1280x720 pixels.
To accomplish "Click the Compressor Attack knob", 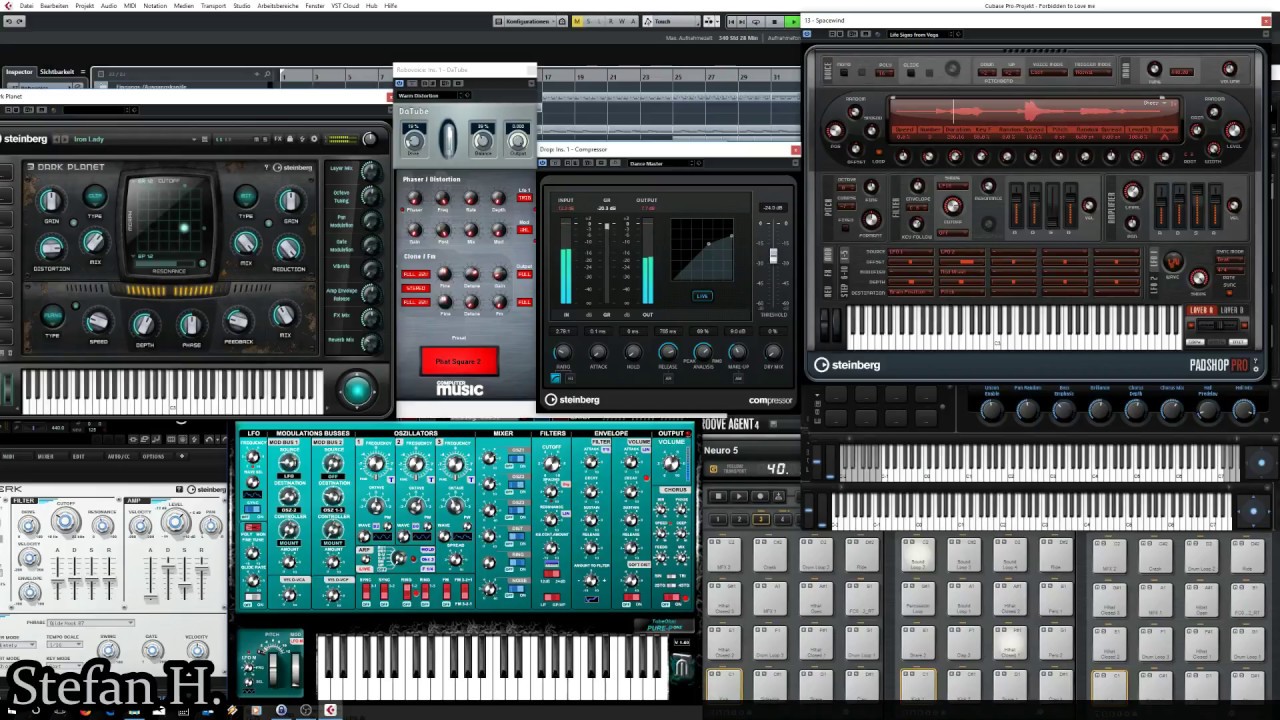I will pos(598,352).
